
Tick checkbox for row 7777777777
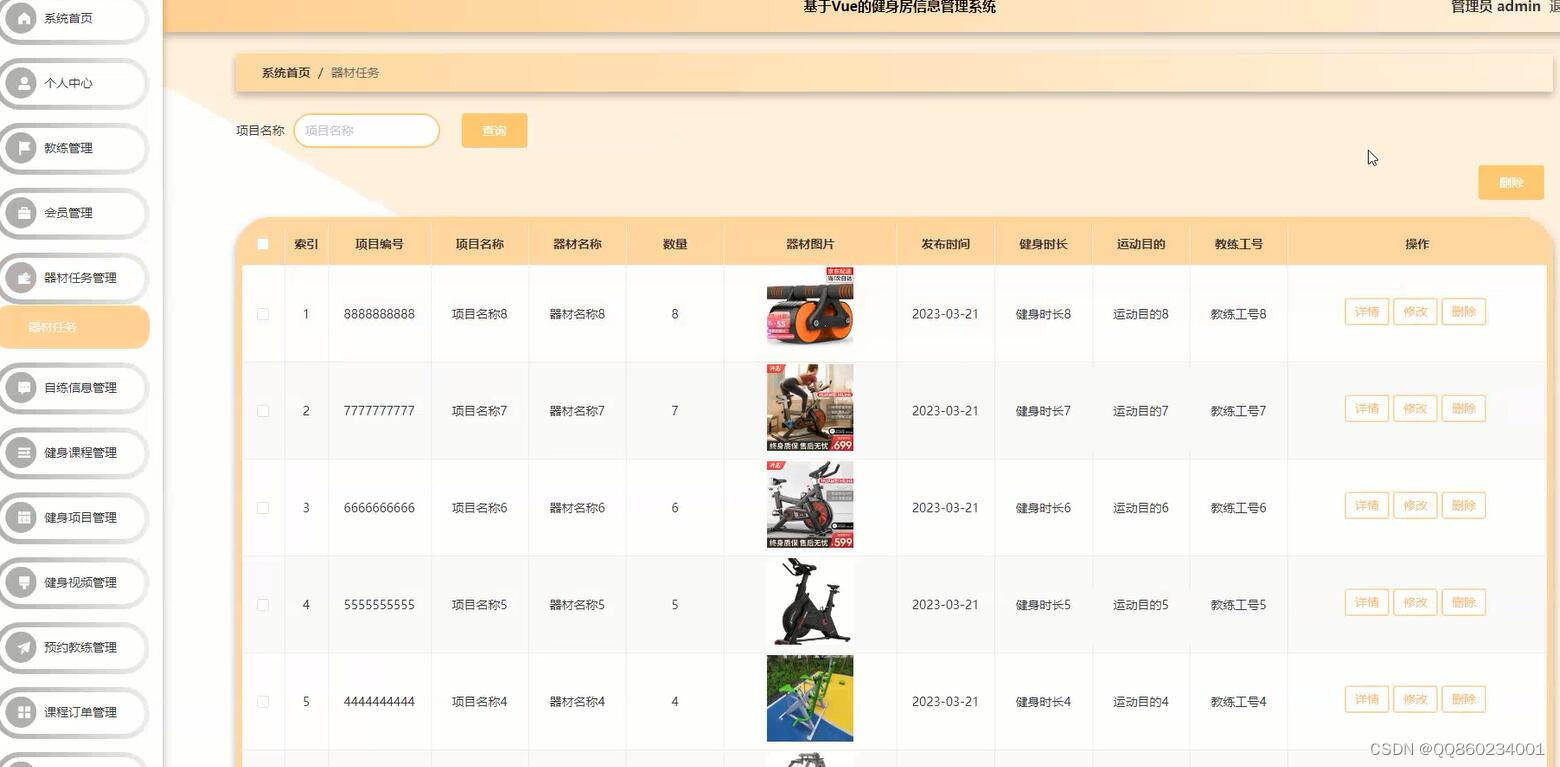coord(263,411)
